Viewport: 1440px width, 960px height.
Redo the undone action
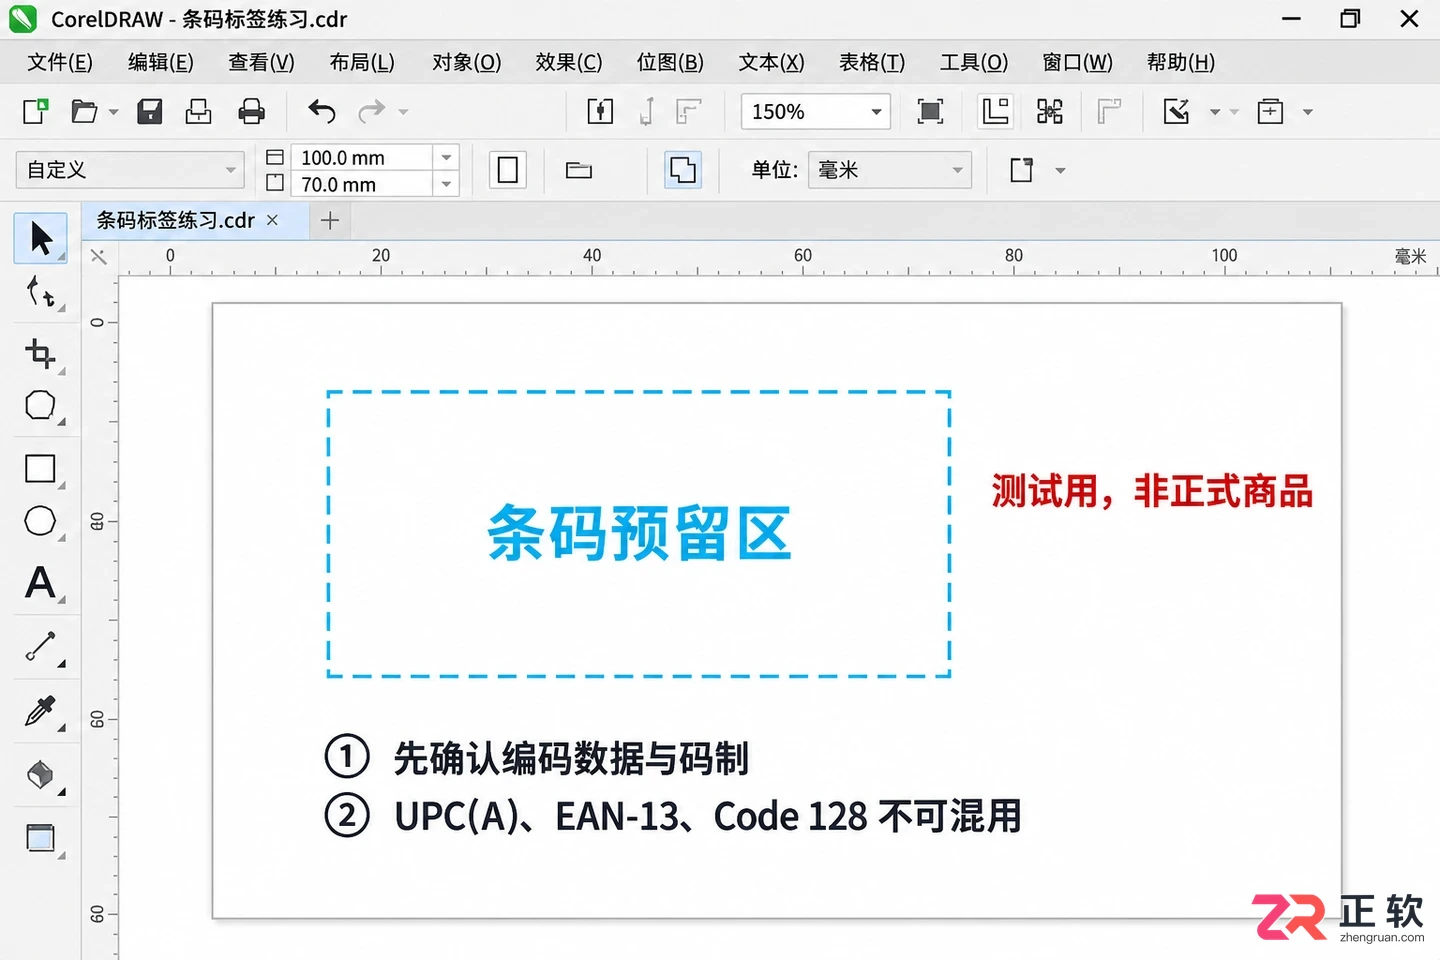(372, 111)
